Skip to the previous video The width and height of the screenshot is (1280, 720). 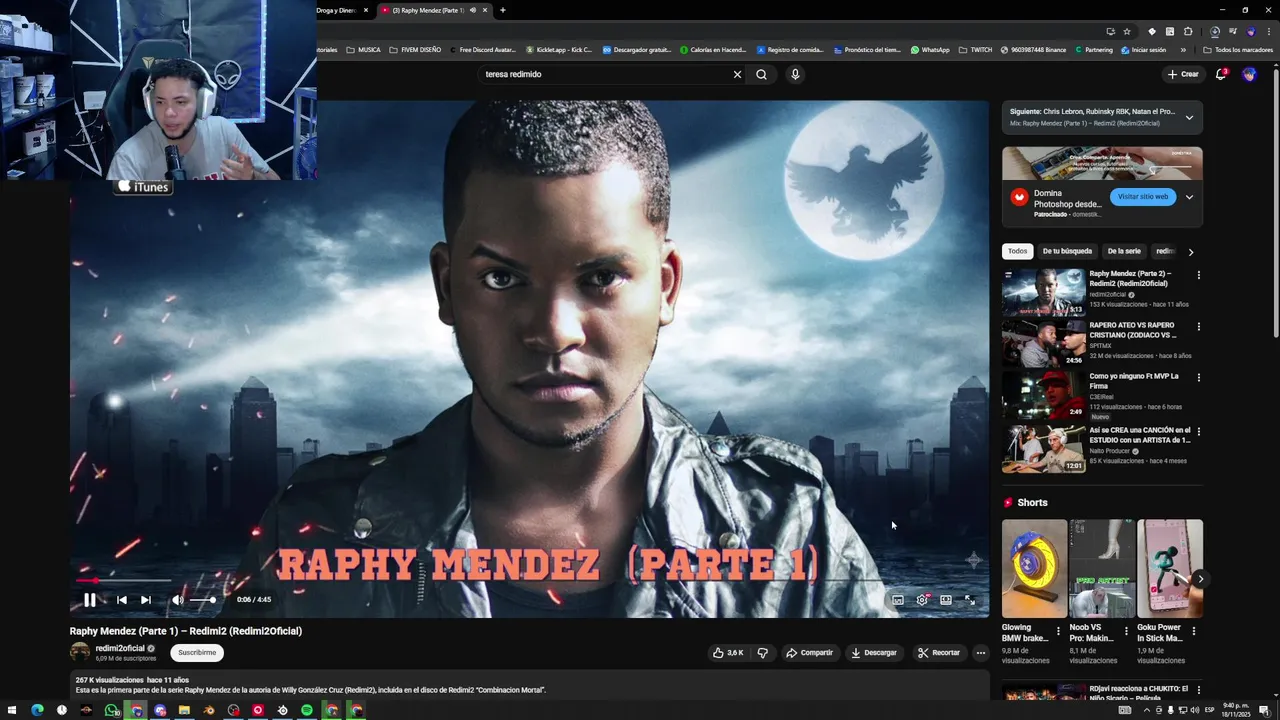[x=121, y=600]
